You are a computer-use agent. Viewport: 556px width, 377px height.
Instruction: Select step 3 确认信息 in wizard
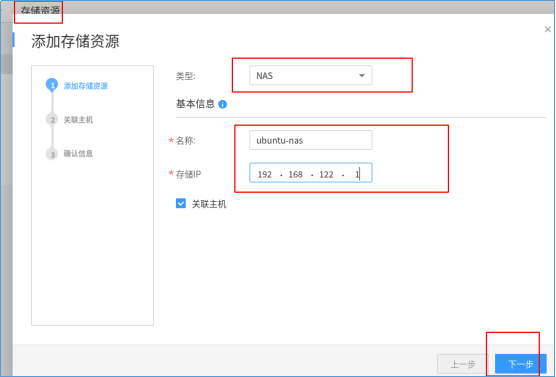pos(70,154)
